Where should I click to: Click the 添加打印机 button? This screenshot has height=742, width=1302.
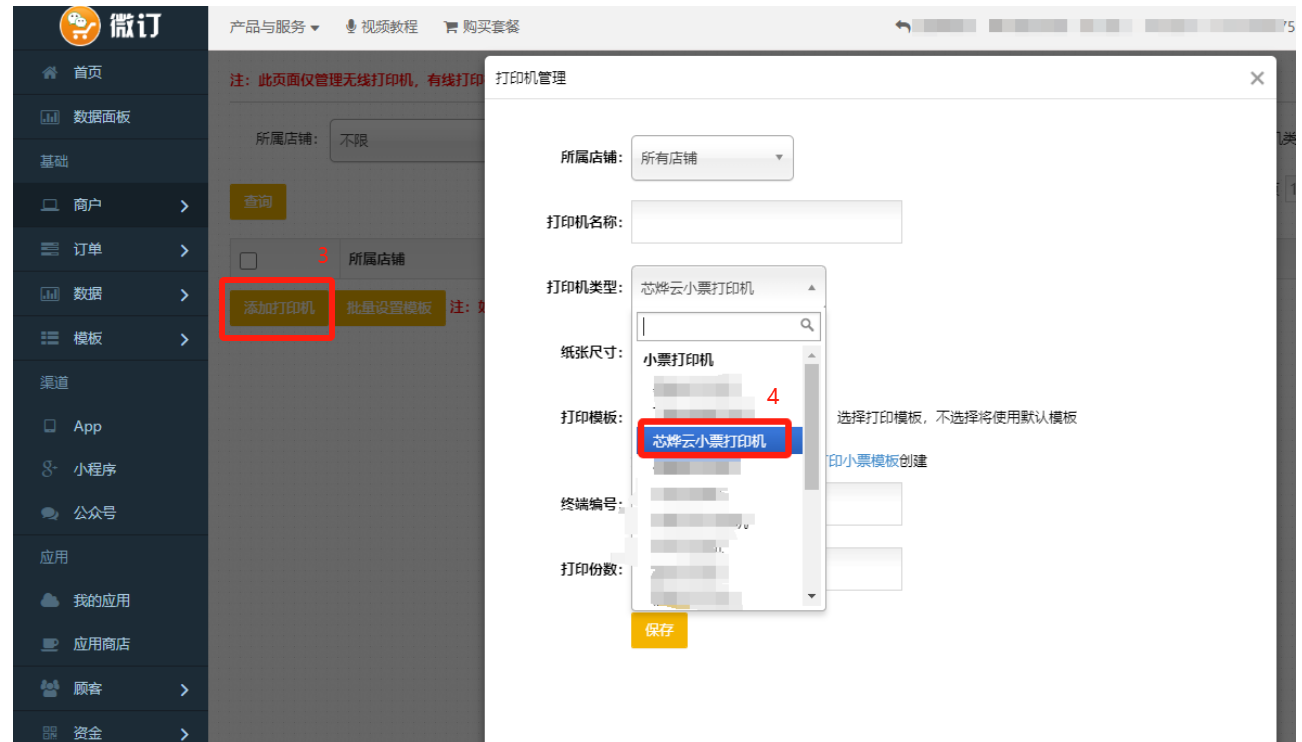tap(279, 308)
